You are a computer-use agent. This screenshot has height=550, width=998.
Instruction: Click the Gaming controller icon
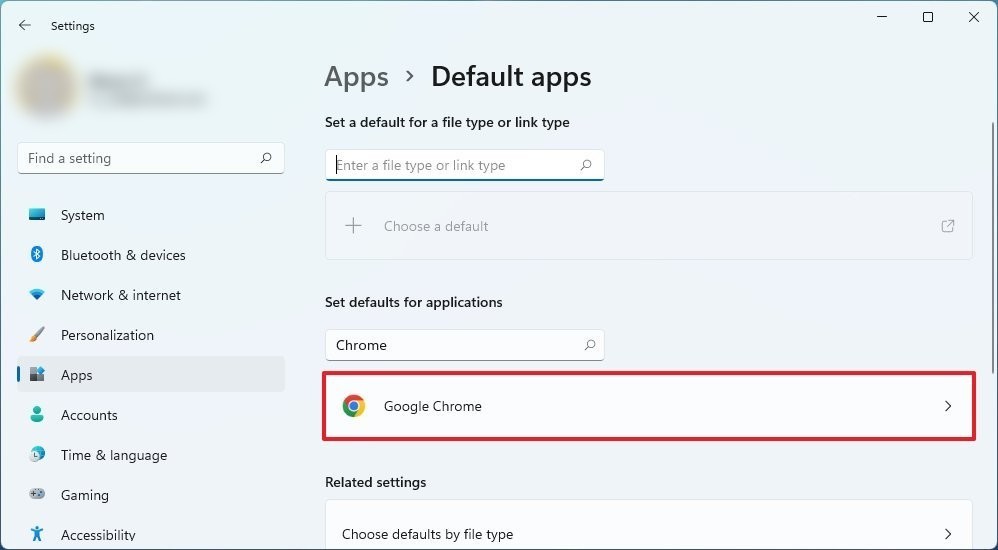37,494
